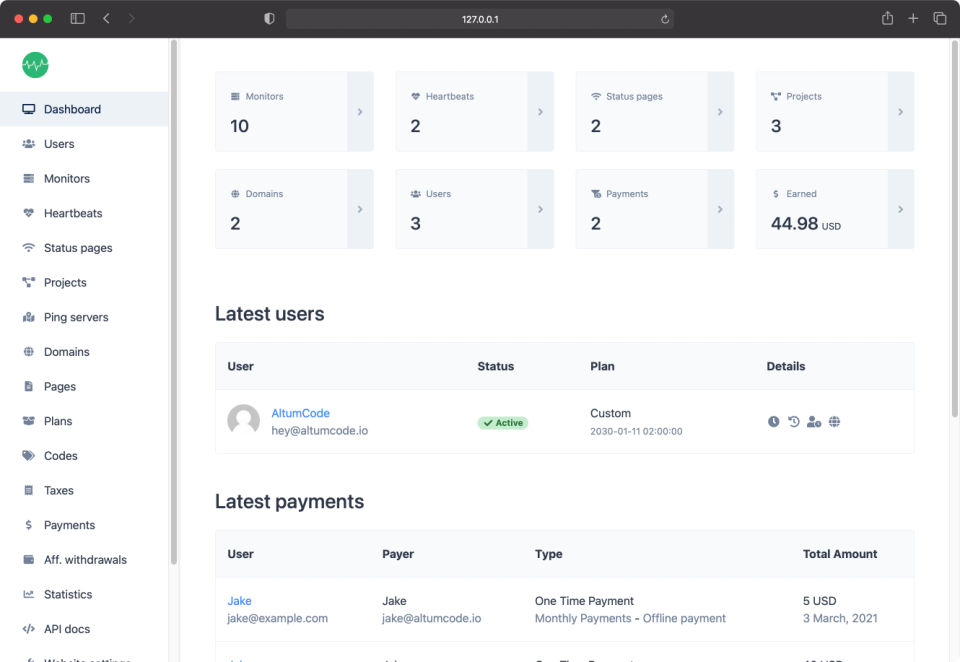Image resolution: width=960 pixels, height=662 pixels.
Task: Click the 'One Time Payment' type text
Action: coord(584,601)
